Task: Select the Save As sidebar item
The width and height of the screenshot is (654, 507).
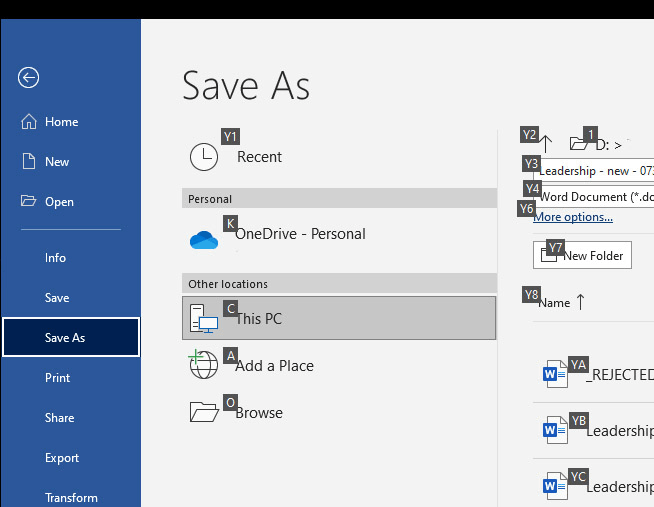Action: 71,337
